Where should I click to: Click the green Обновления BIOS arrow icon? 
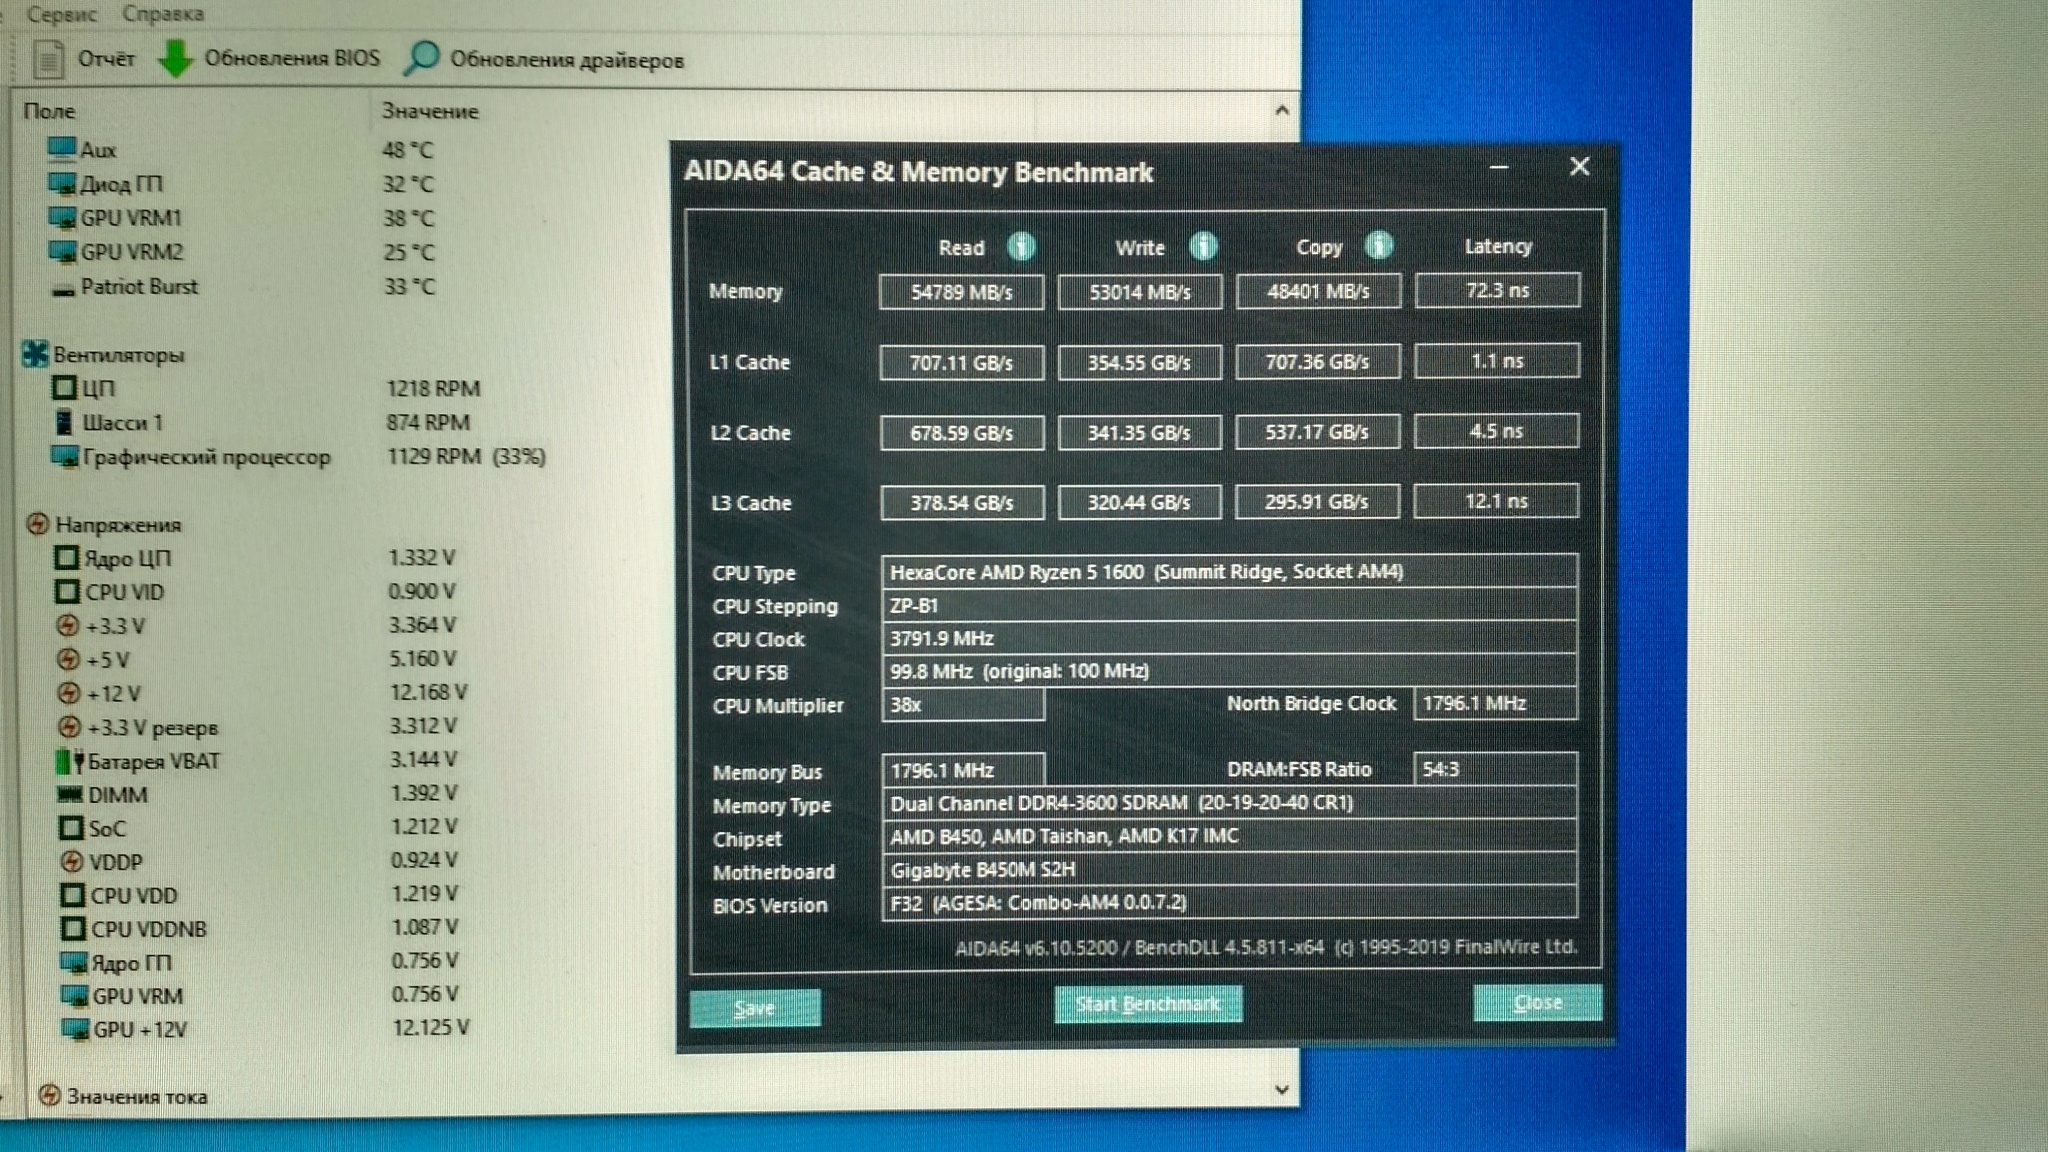[x=176, y=59]
